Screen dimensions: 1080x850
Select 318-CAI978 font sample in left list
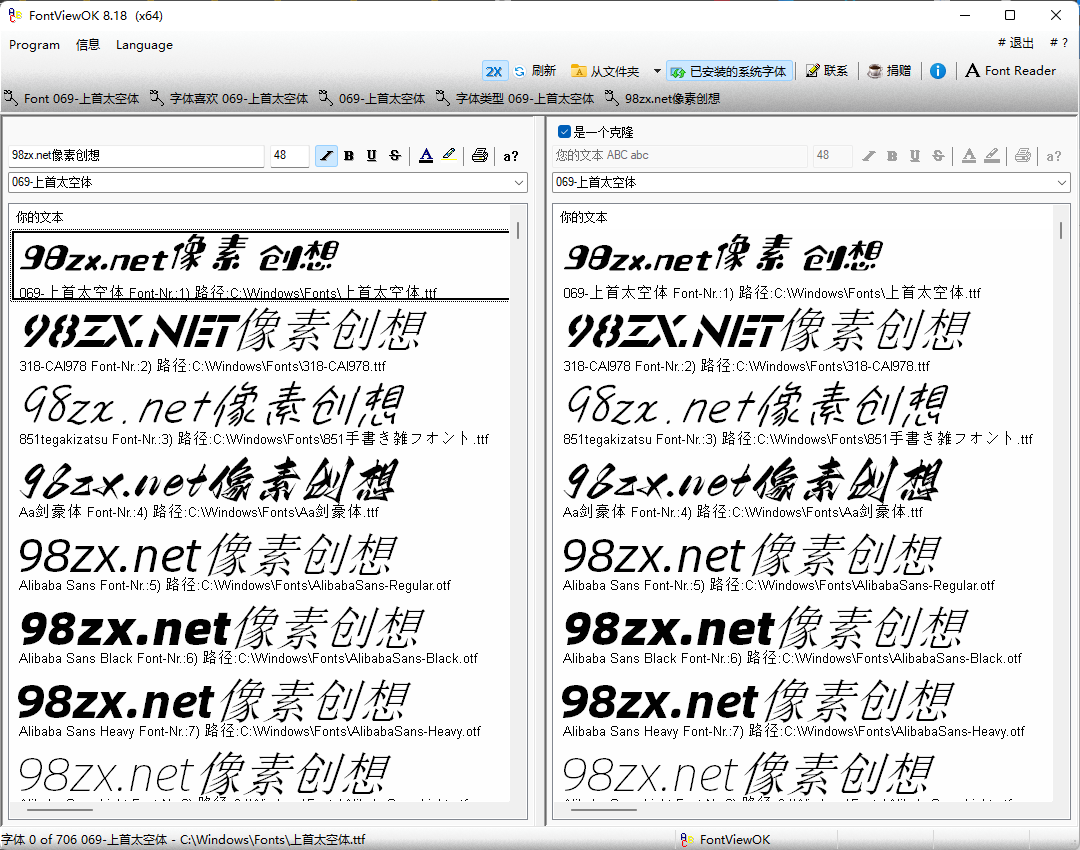point(262,340)
